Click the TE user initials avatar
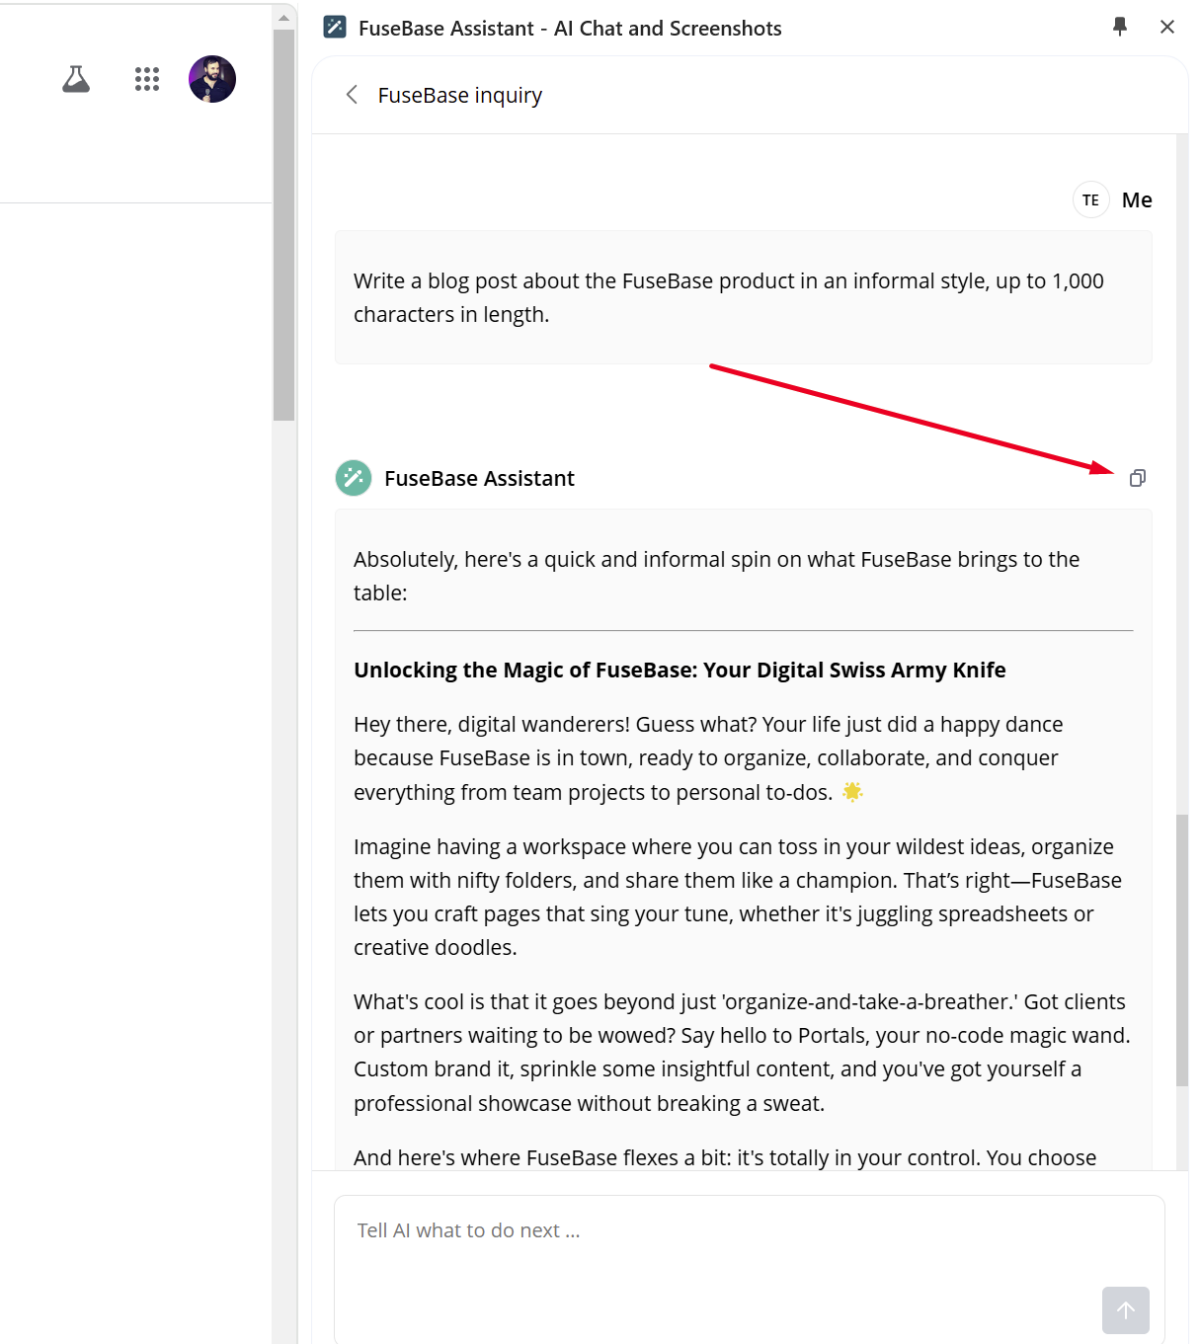Viewport: 1200px width, 1344px height. (1090, 199)
